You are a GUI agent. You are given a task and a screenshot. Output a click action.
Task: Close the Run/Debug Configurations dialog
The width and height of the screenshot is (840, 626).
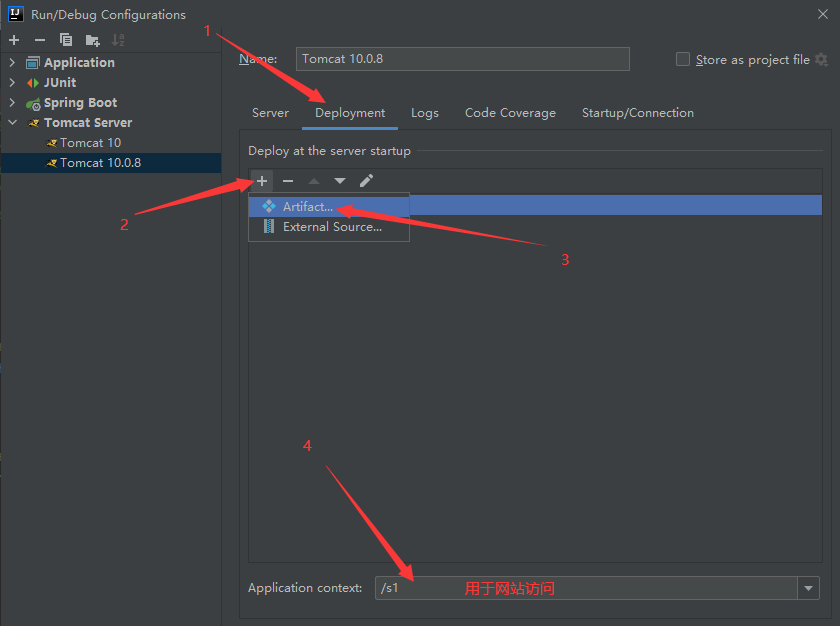(823, 14)
